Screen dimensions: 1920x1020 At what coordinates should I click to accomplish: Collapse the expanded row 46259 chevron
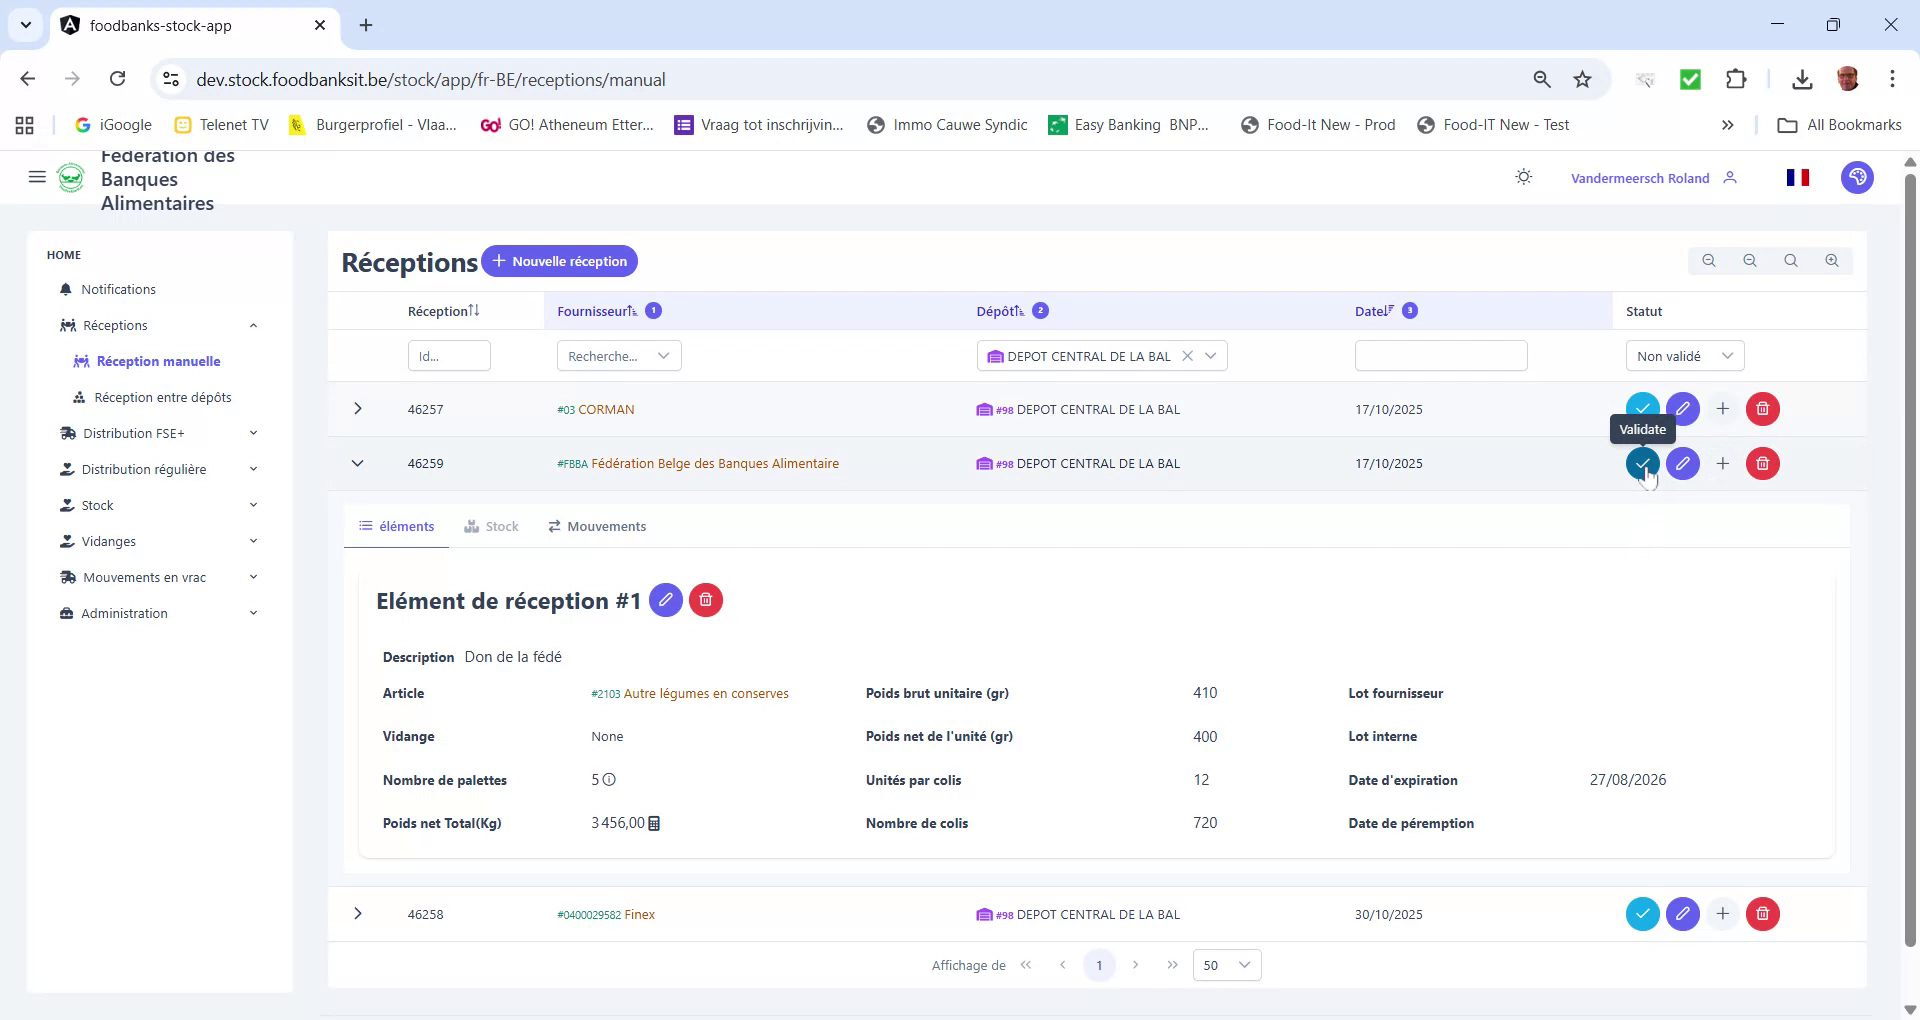[357, 462]
